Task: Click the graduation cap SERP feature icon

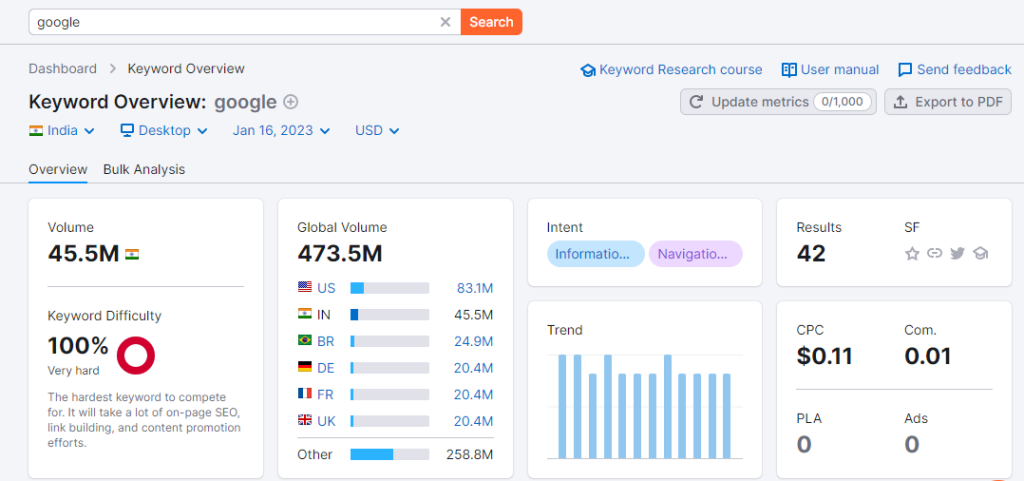Action: (x=980, y=253)
